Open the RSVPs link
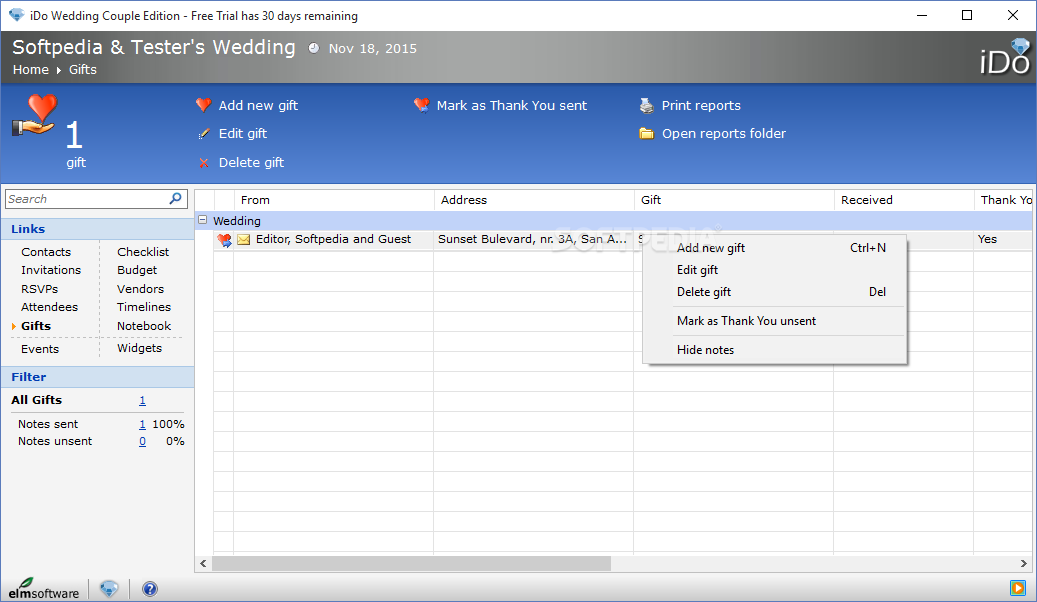The width and height of the screenshot is (1037, 602). 40,289
